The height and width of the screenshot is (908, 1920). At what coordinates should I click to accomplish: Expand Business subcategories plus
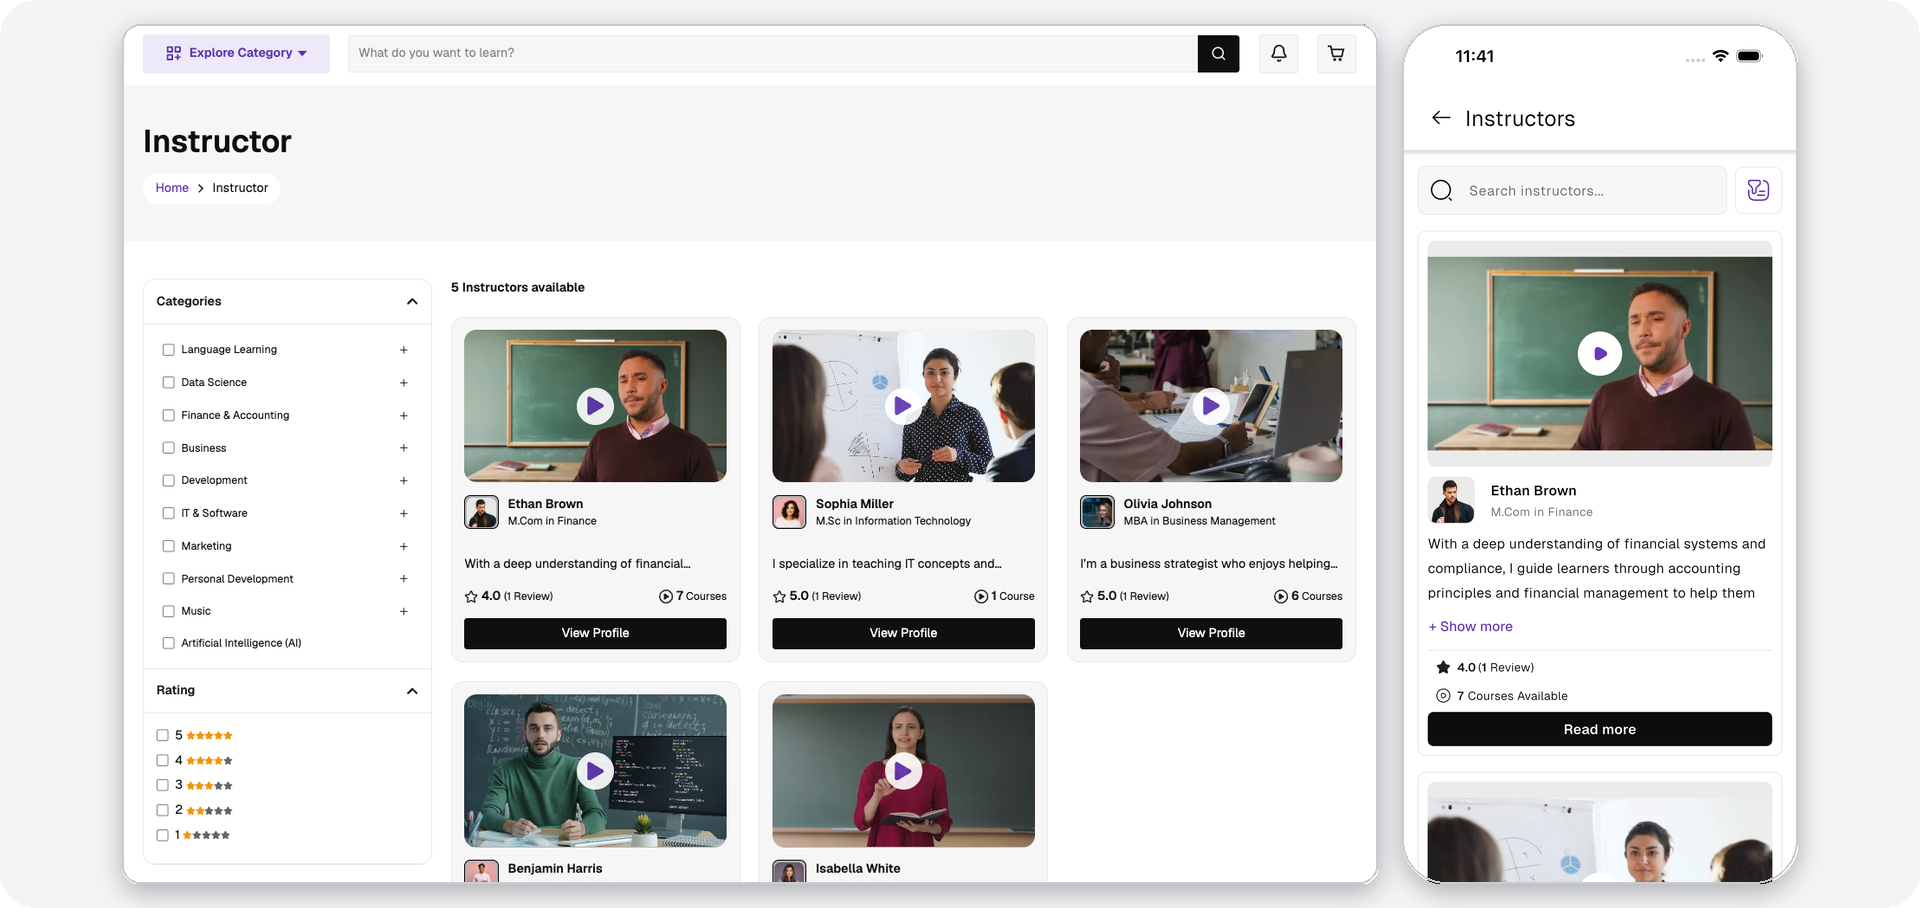[404, 448]
